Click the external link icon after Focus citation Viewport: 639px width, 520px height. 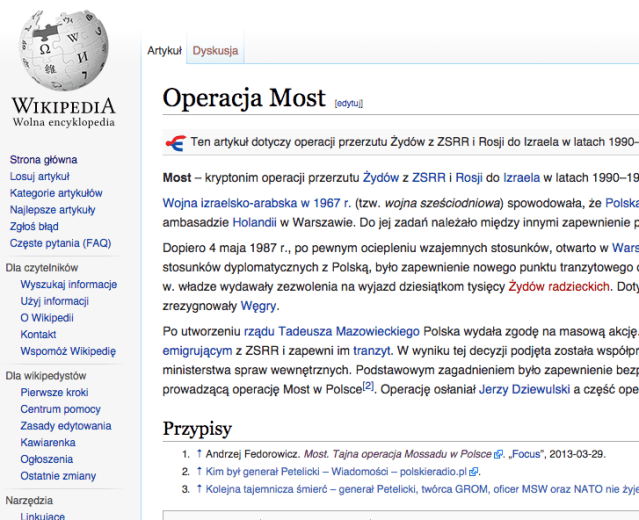tap(499, 454)
